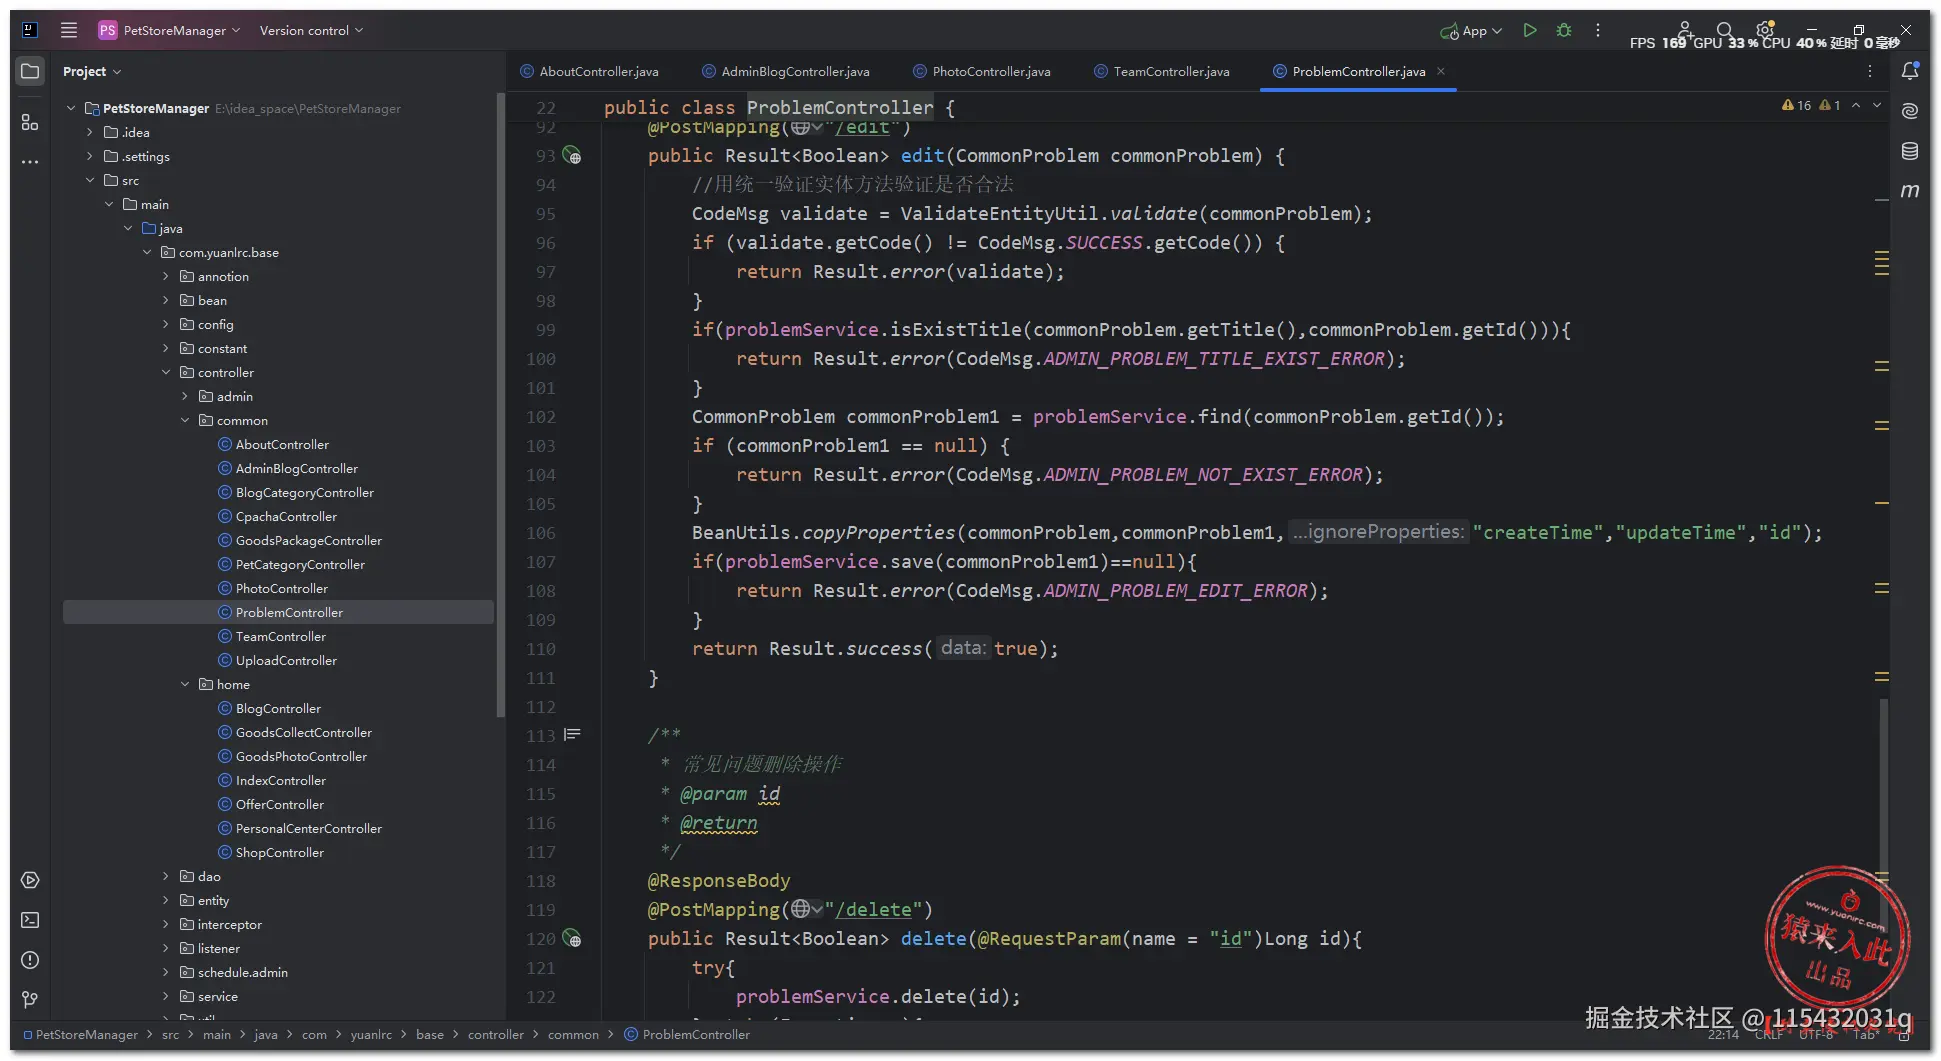Expand the .settings folder
This screenshot has width=1941, height=1061.
point(90,156)
